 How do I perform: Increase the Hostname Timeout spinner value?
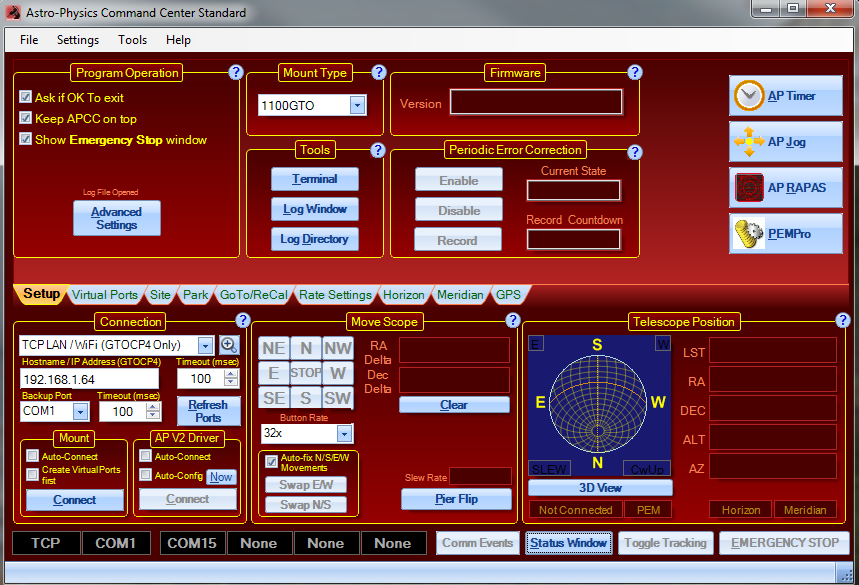tap(231, 374)
